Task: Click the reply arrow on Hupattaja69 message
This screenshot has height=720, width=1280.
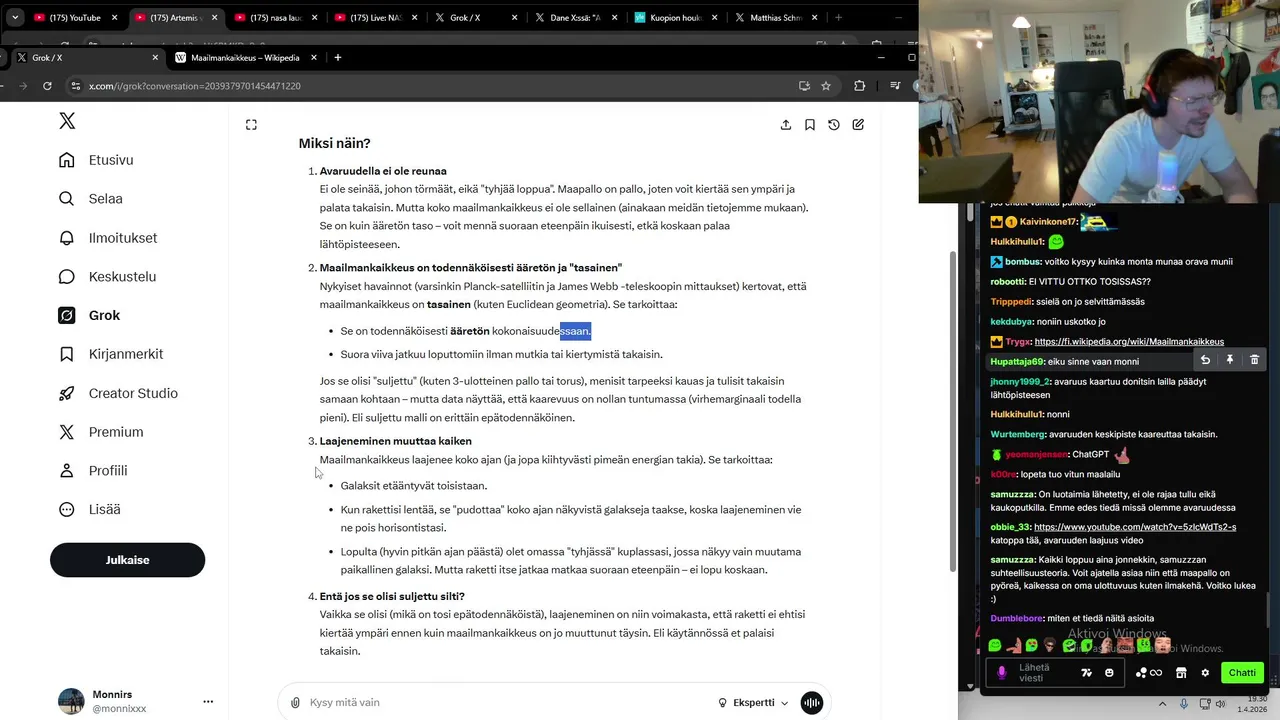Action: [x=1206, y=360]
